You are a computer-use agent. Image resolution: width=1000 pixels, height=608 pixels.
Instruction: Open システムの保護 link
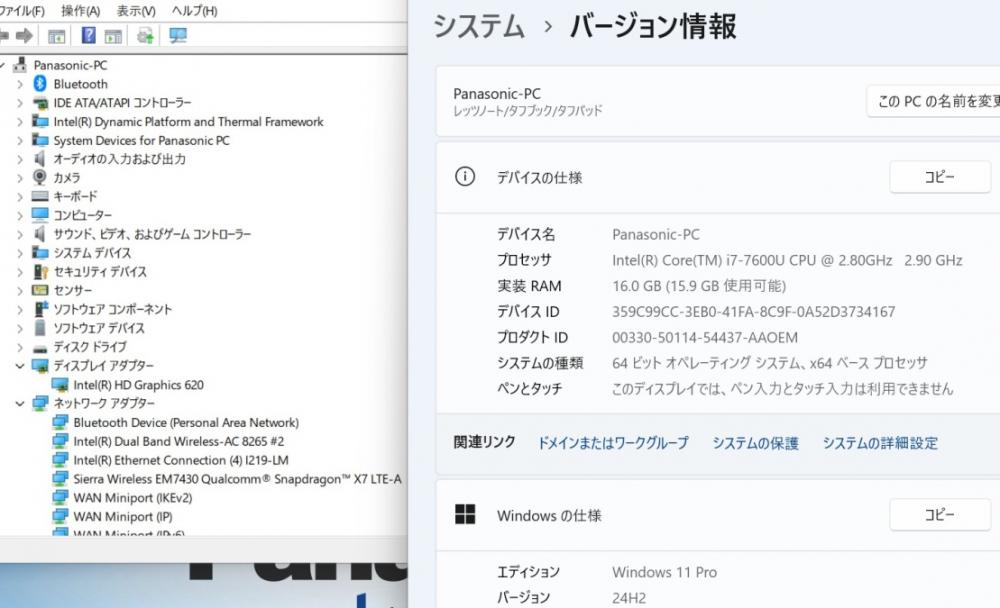755,443
